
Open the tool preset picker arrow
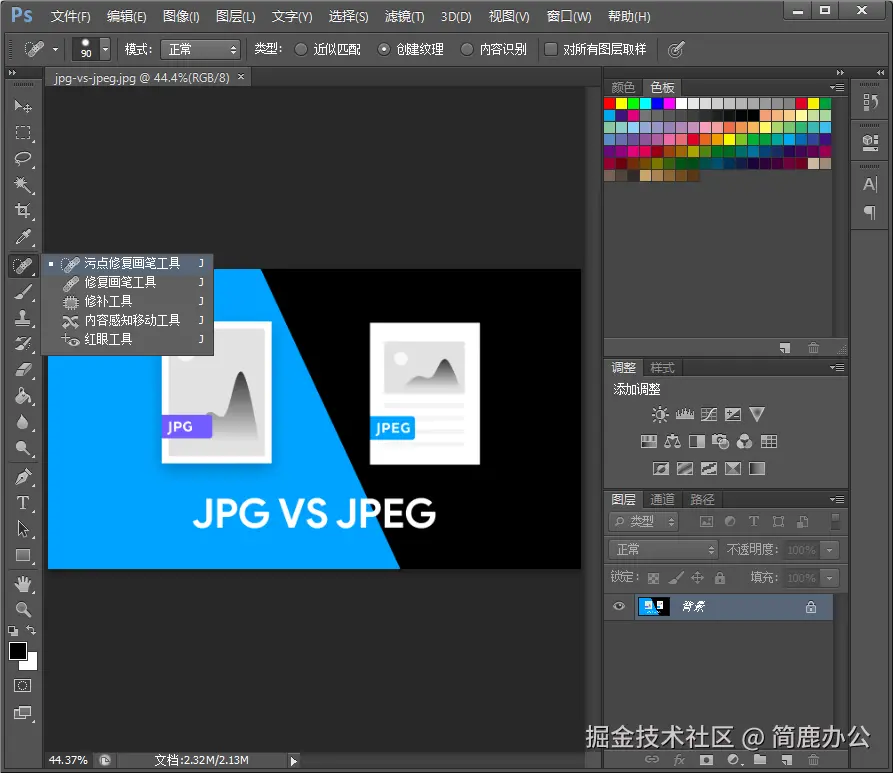(x=55, y=50)
